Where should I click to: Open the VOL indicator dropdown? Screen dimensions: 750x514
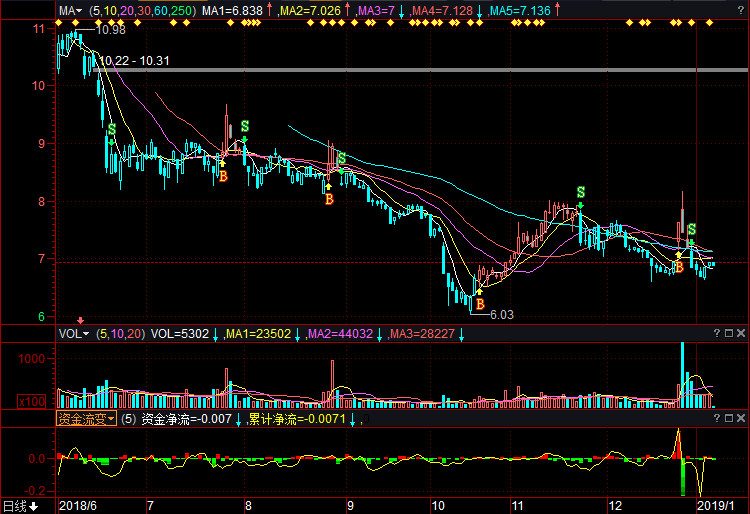pos(74,334)
